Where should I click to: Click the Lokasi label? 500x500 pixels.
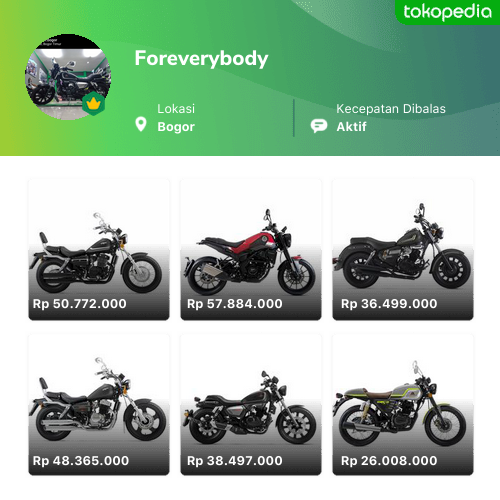(176, 109)
